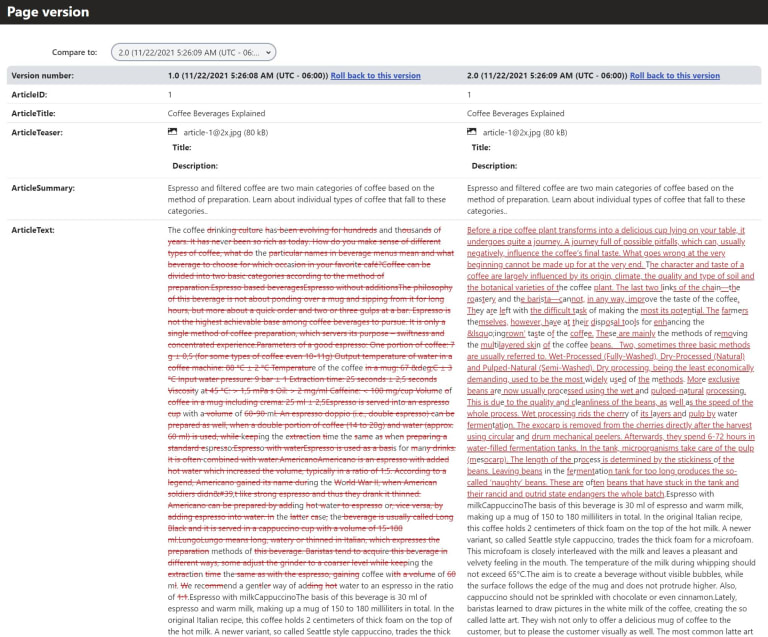Select Coffee Beverages Explained in version 2.0 column
The height and width of the screenshot is (637, 768).
coord(516,113)
